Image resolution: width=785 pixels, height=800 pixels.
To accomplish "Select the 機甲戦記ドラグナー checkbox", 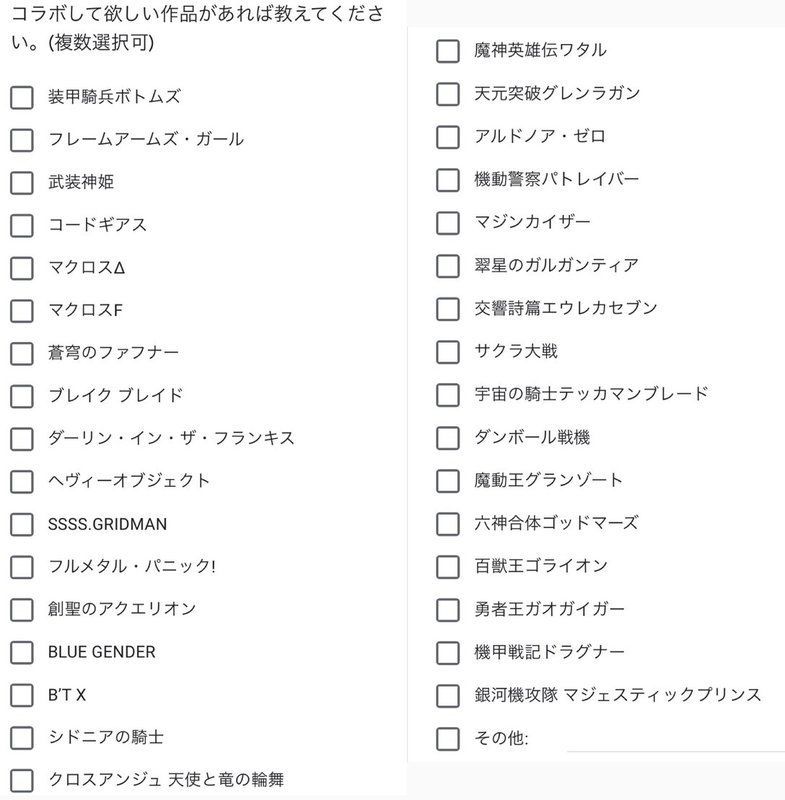I will pos(448,652).
